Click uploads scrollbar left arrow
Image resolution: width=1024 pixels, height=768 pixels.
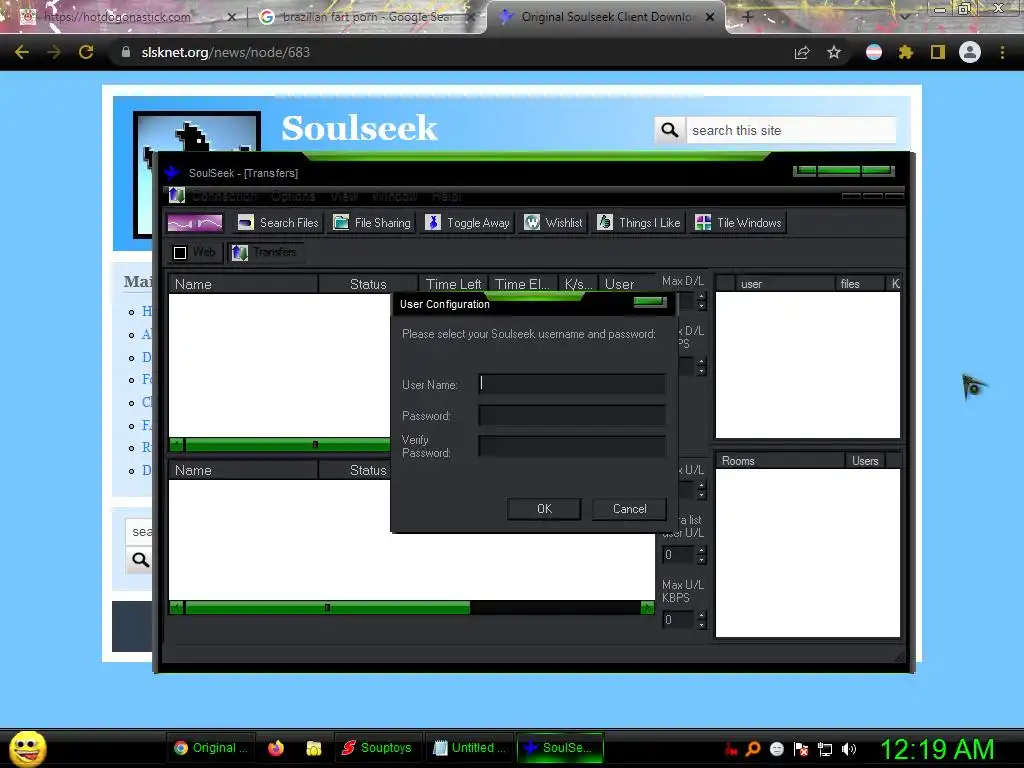(x=176, y=608)
